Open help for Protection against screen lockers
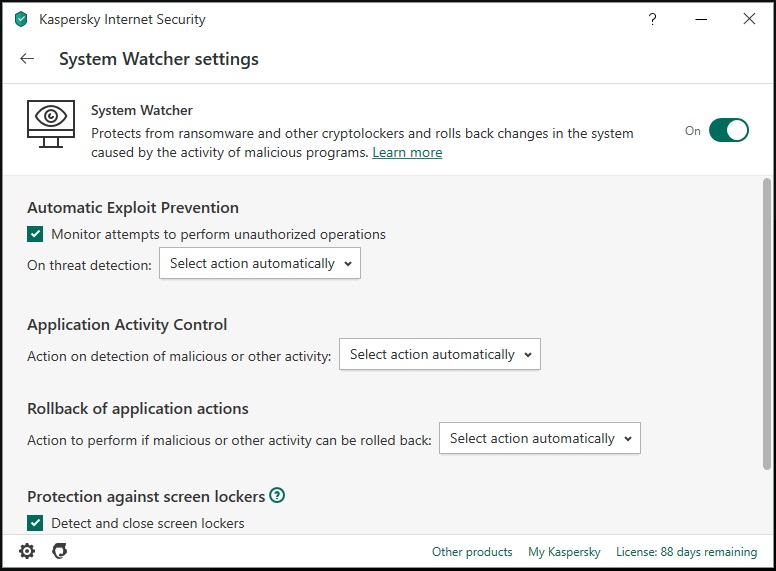Viewport: 776px width, 571px height. [x=277, y=495]
